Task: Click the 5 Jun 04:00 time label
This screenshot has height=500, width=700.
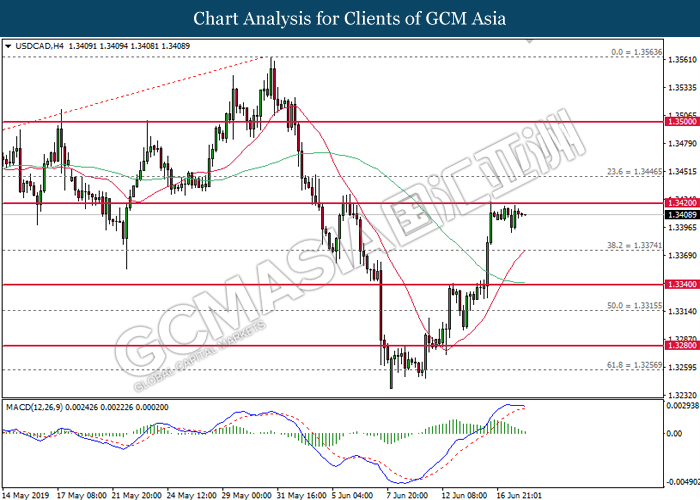Action: pyautogui.click(x=352, y=495)
